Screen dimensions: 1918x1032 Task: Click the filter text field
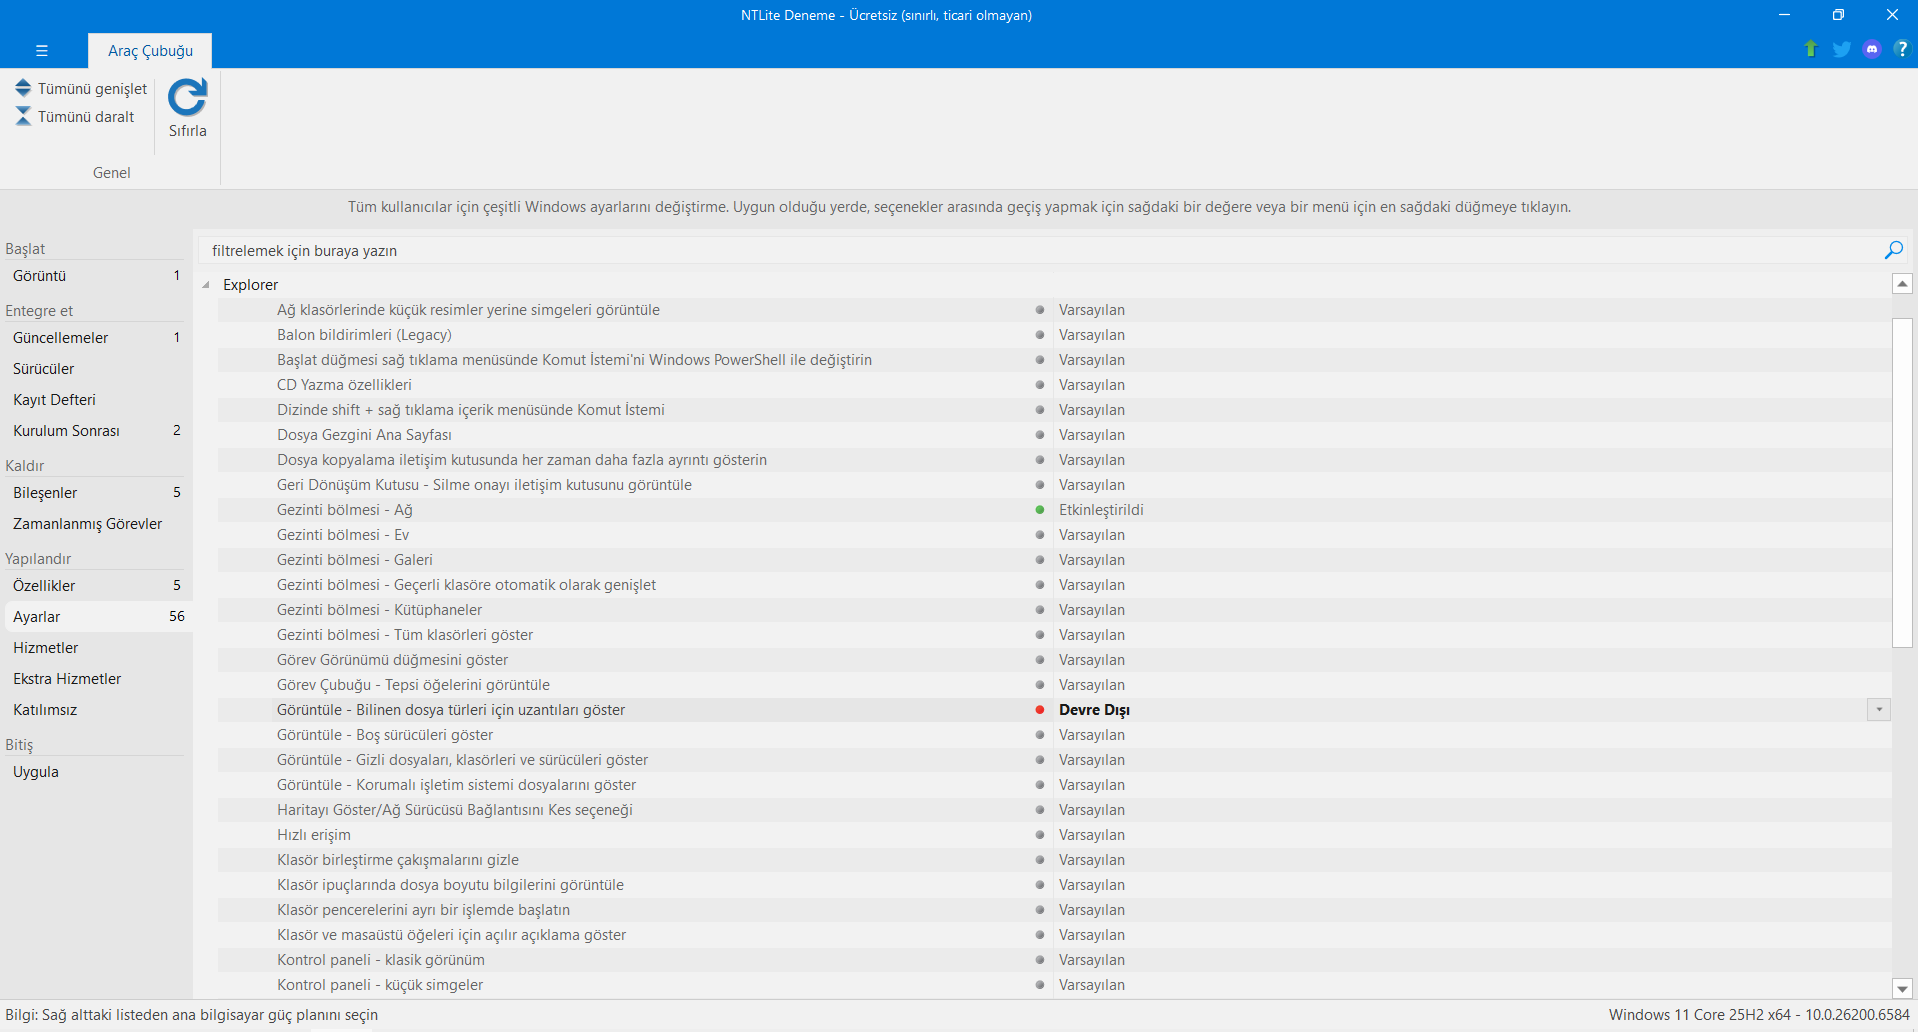pyautogui.click(x=1040, y=251)
